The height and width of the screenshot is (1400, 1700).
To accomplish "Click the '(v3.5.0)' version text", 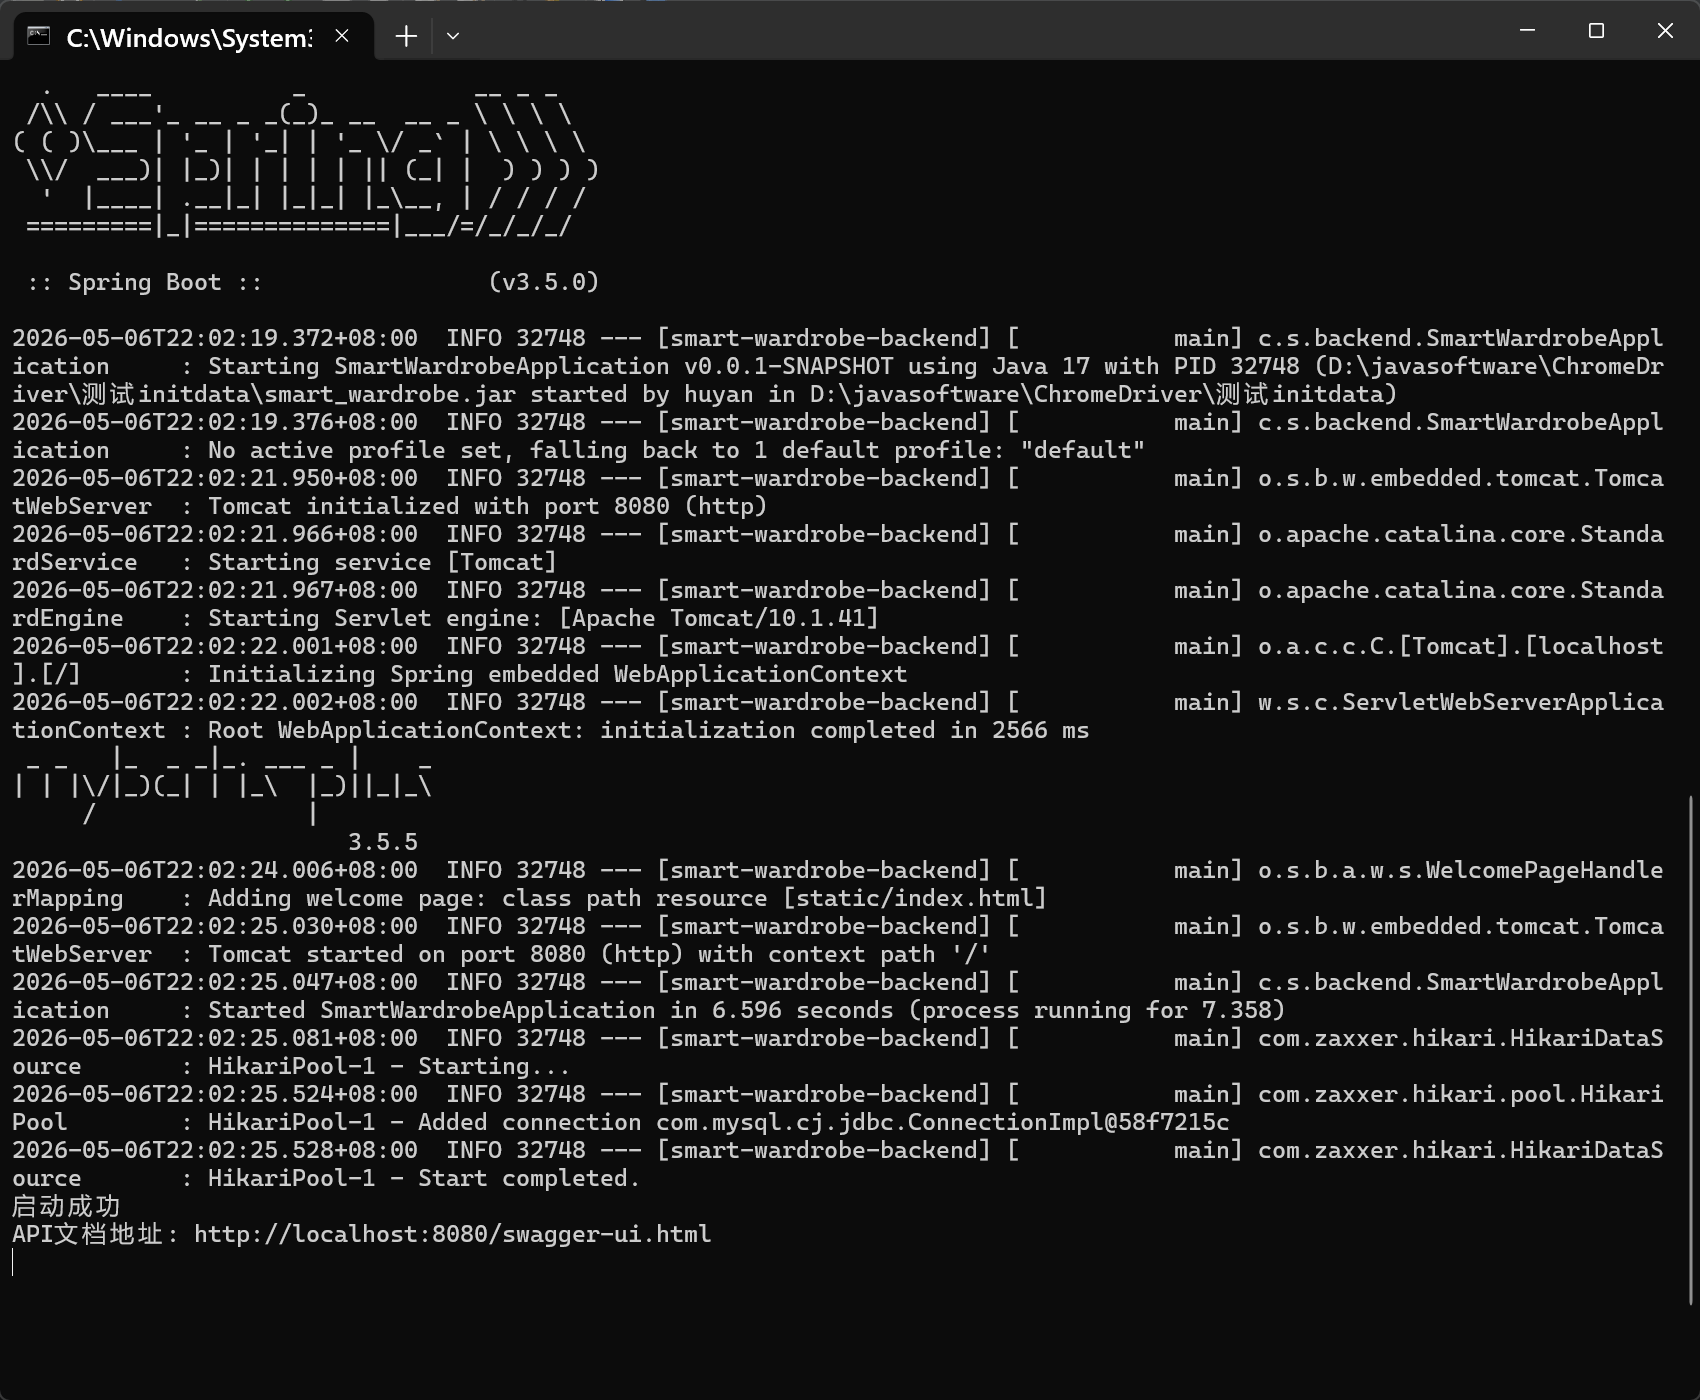I will point(544,282).
